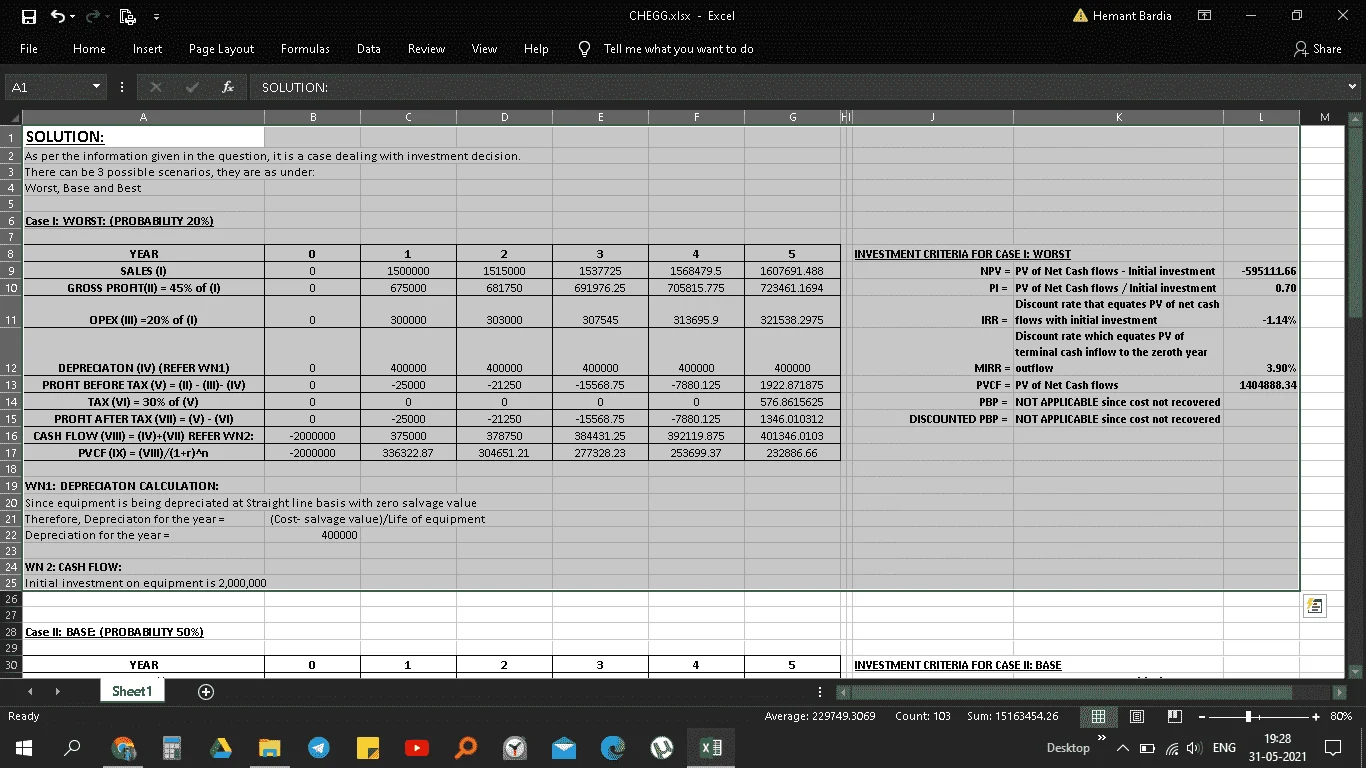Switch to Page Layout view
This screenshot has width=1366, height=768.
[x=1137, y=716]
